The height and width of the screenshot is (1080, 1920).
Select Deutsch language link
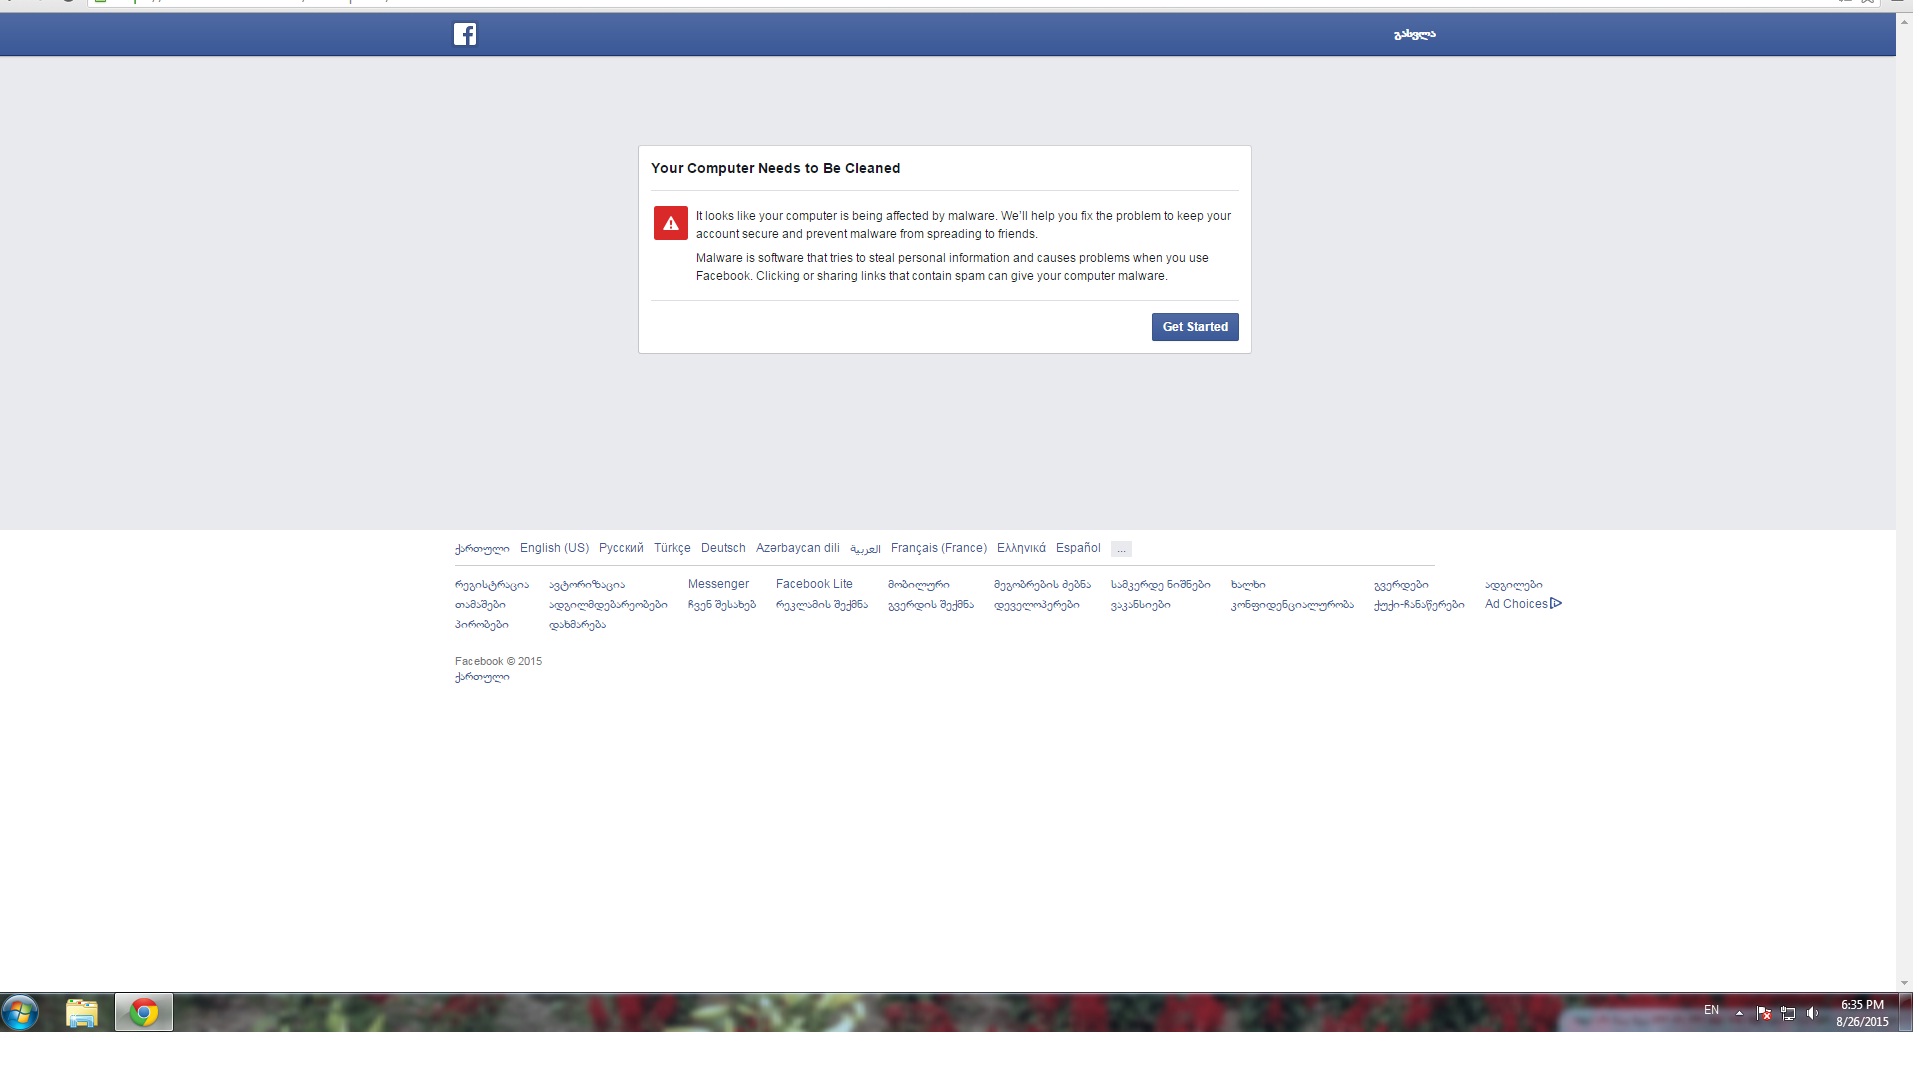723,548
